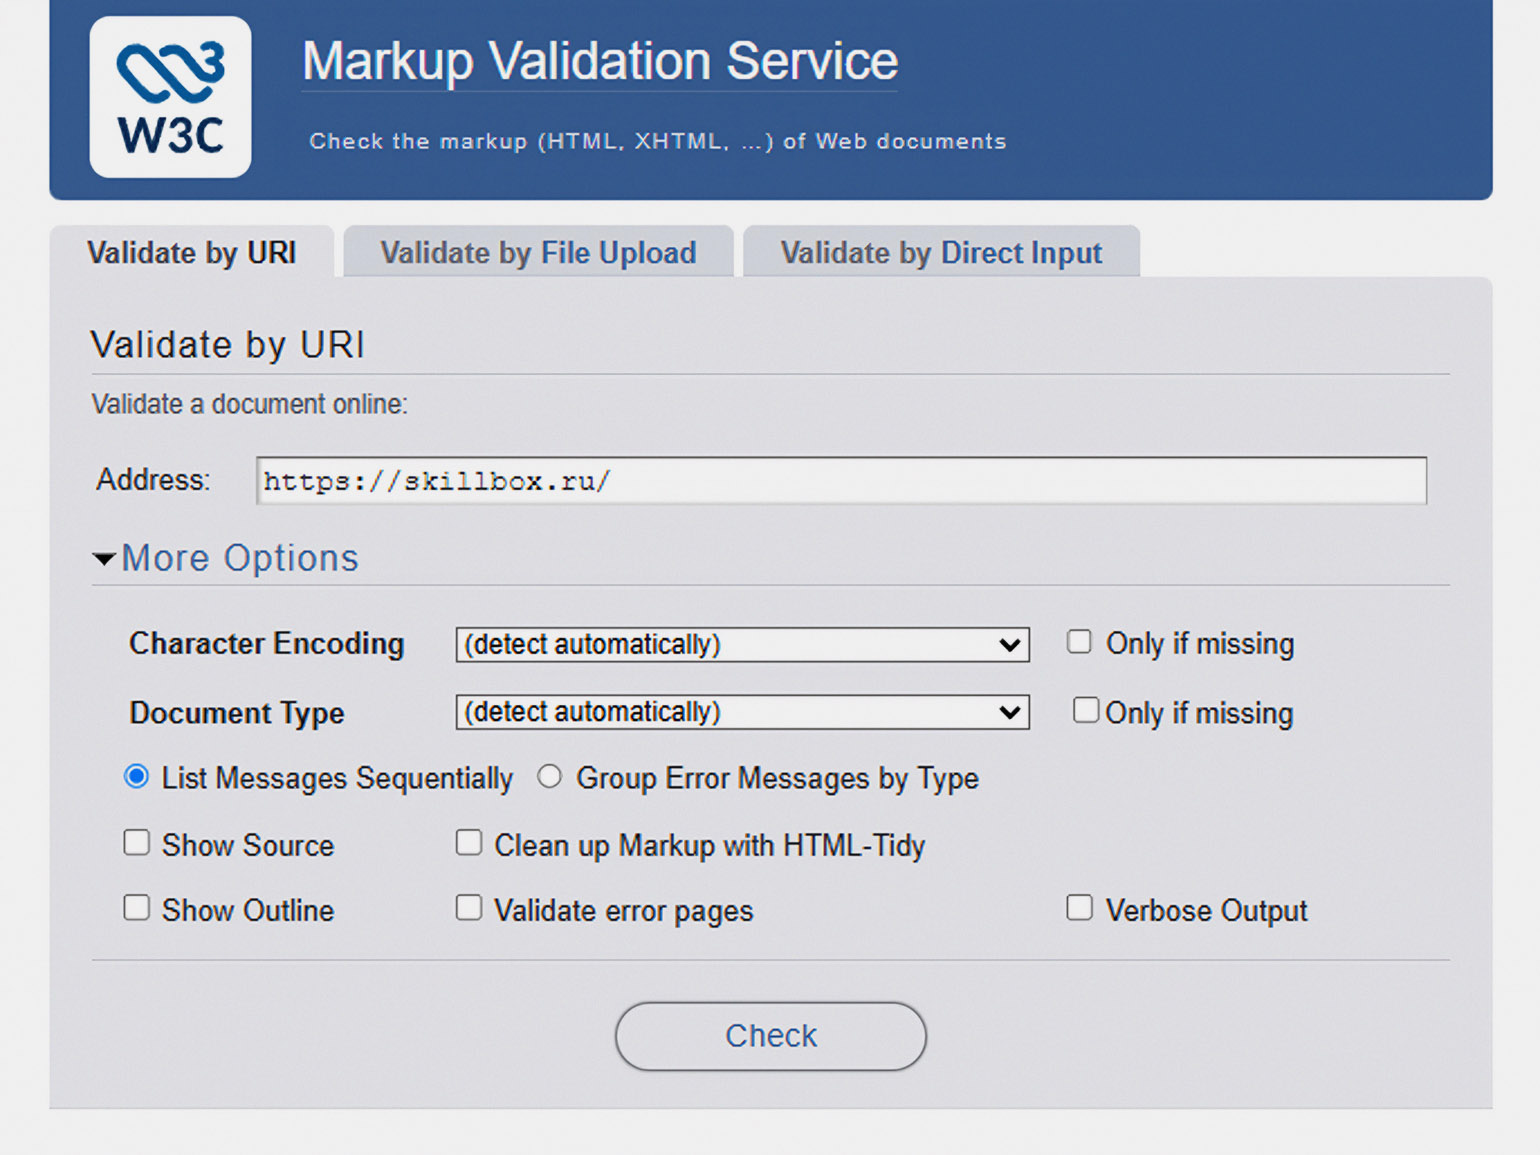Click the Address URL input field

coord(840,481)
